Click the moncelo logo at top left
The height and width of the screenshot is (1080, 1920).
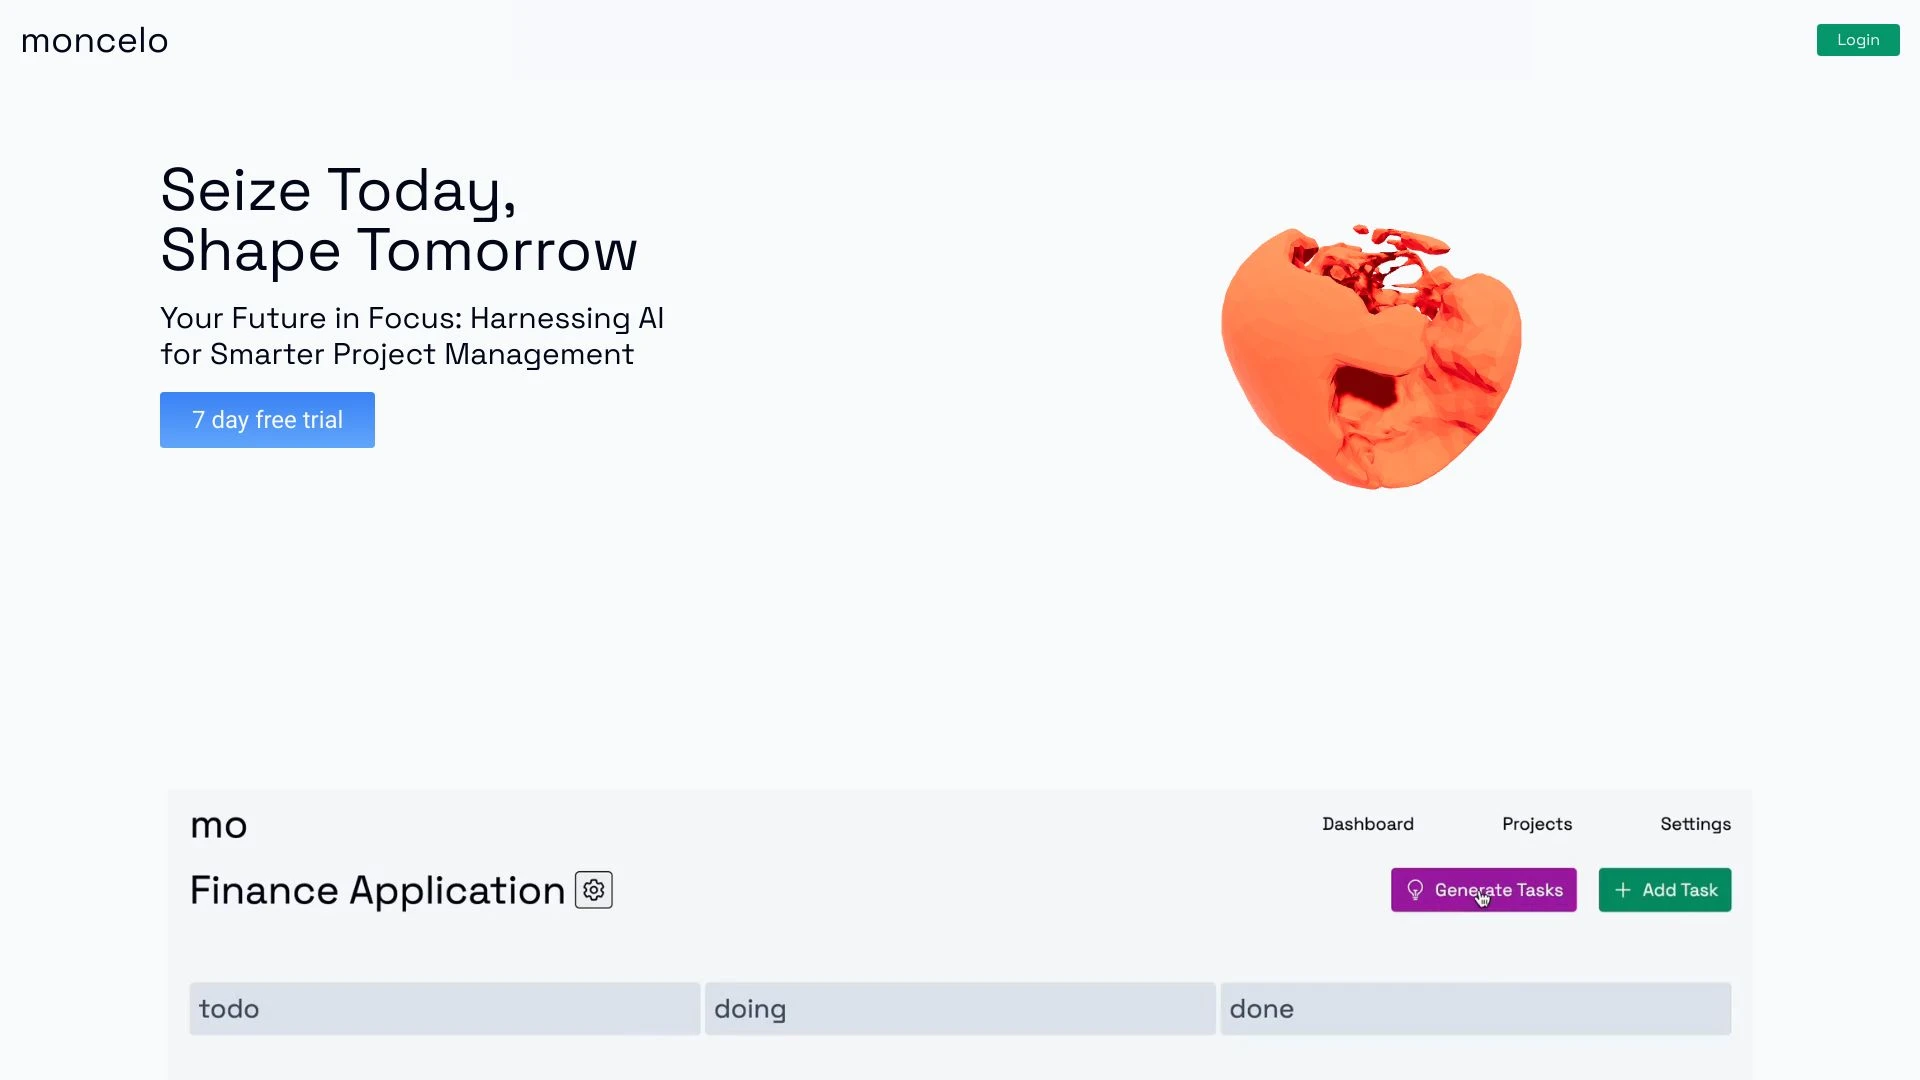pyautogui.click(x=94, y=41)
